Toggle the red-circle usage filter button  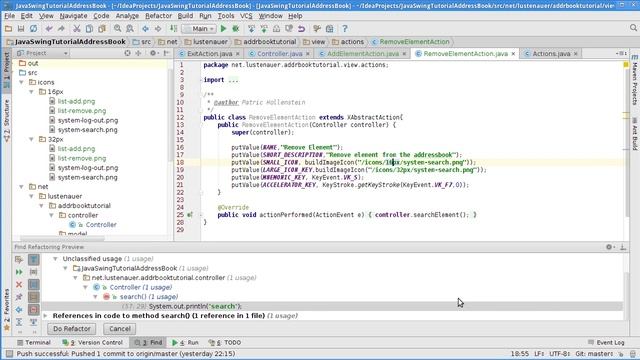click(34, 309)
